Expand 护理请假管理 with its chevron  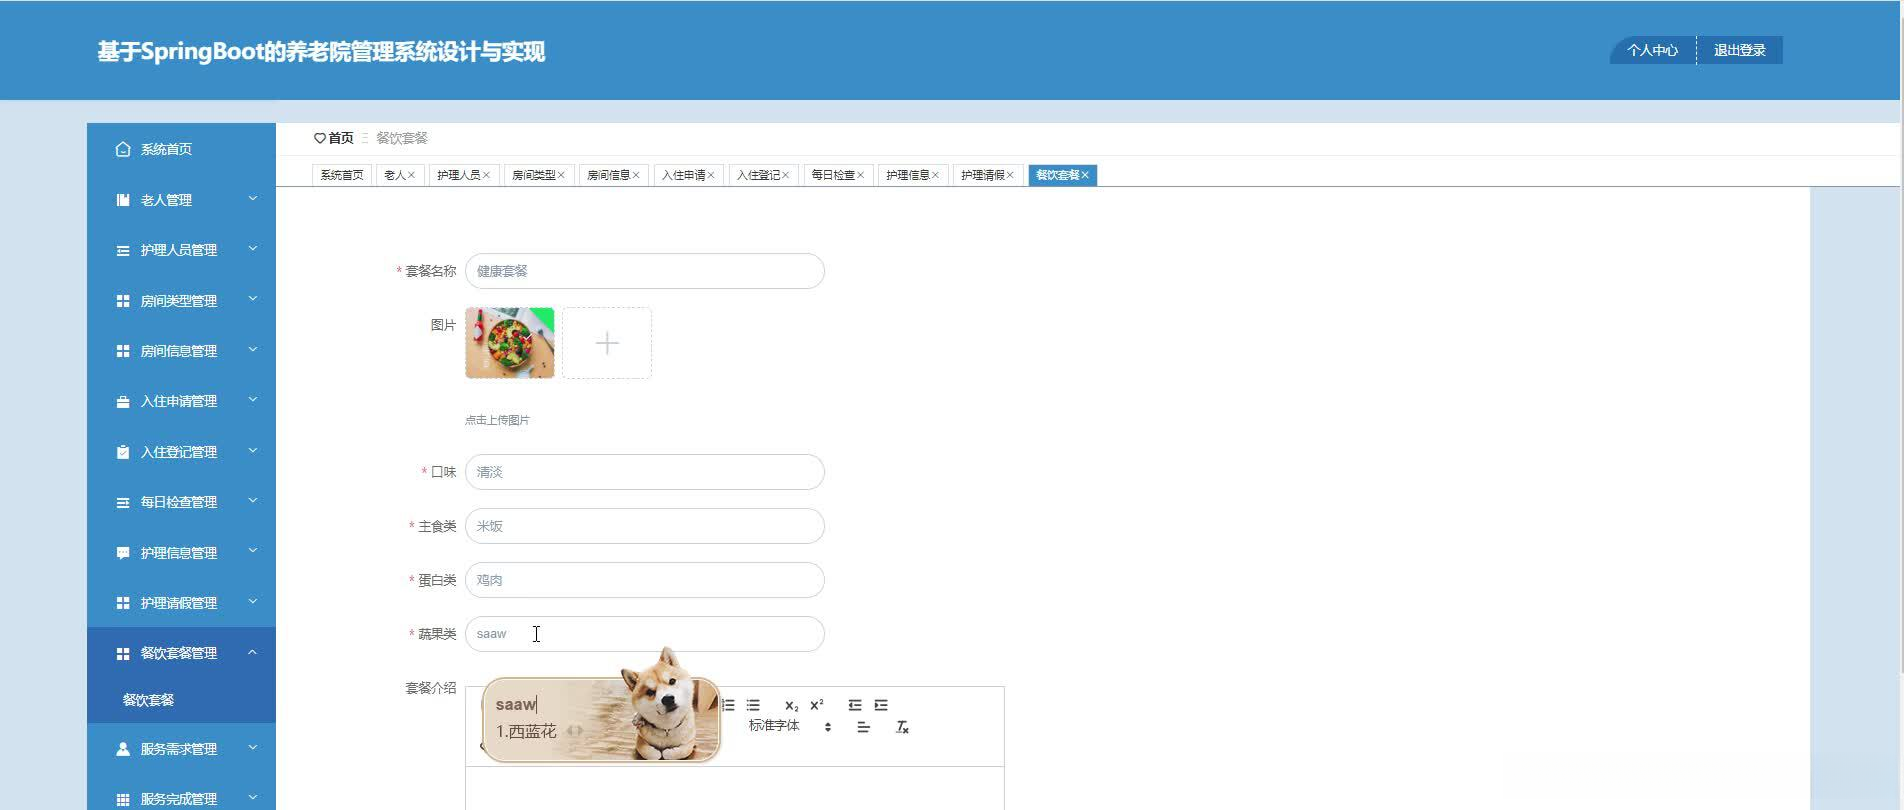[253, 601]
